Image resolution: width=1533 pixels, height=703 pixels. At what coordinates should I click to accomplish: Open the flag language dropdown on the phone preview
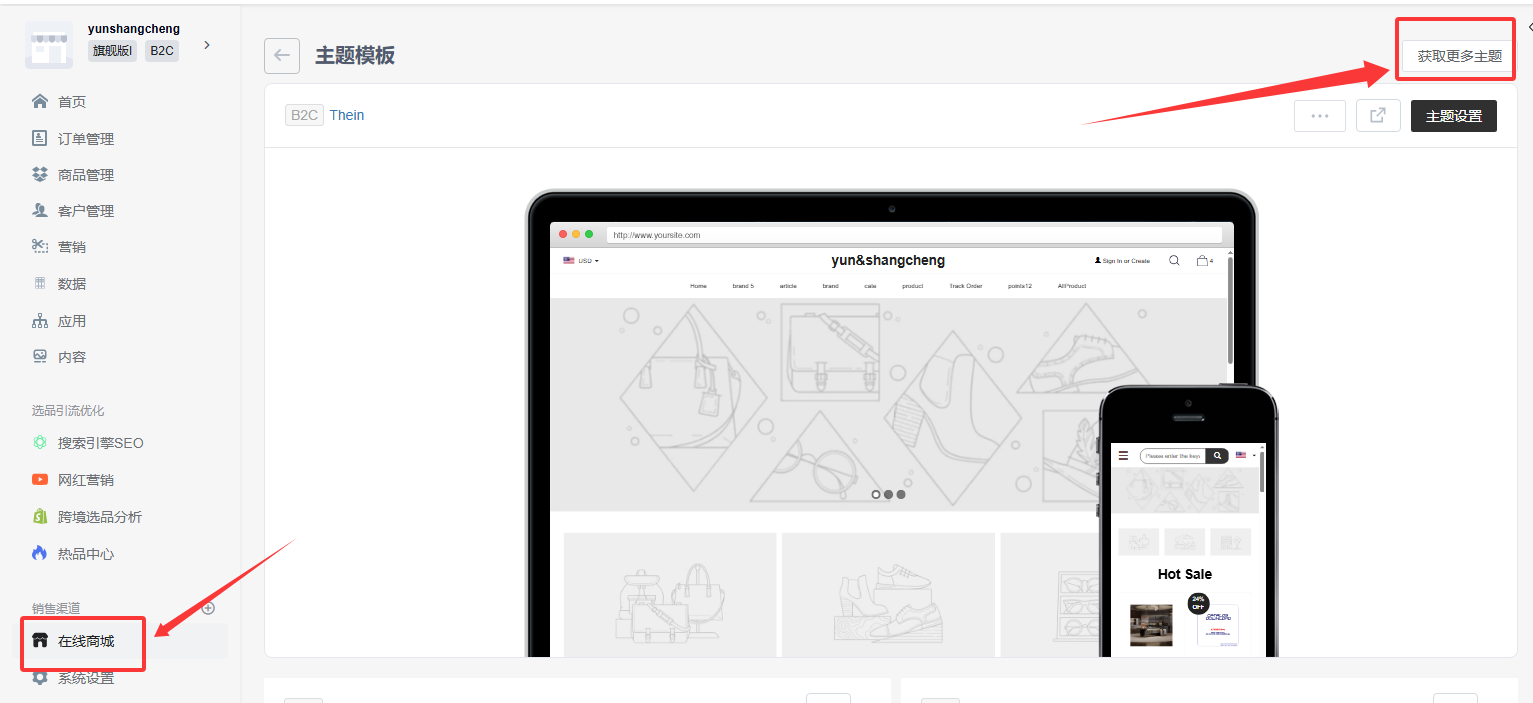1246,455
